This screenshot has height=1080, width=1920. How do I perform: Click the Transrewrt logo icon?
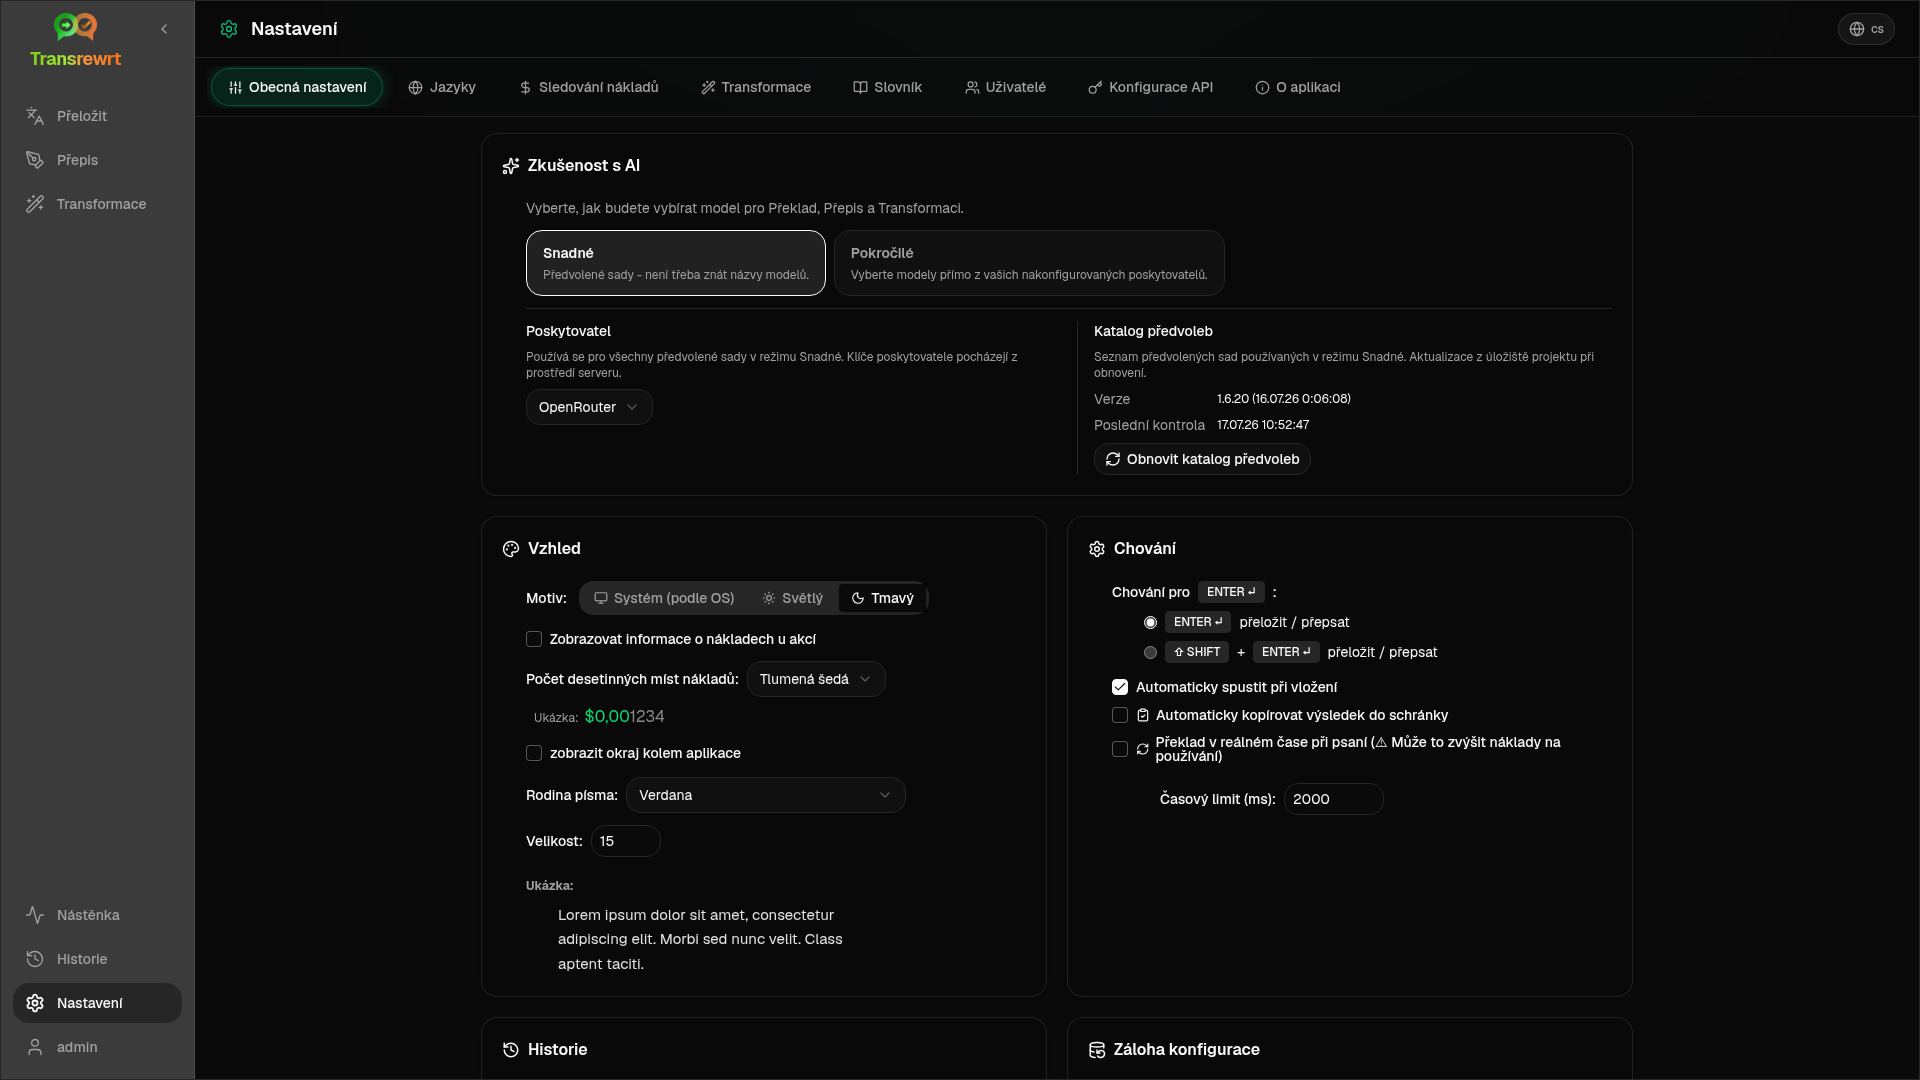tap(75, 26)
